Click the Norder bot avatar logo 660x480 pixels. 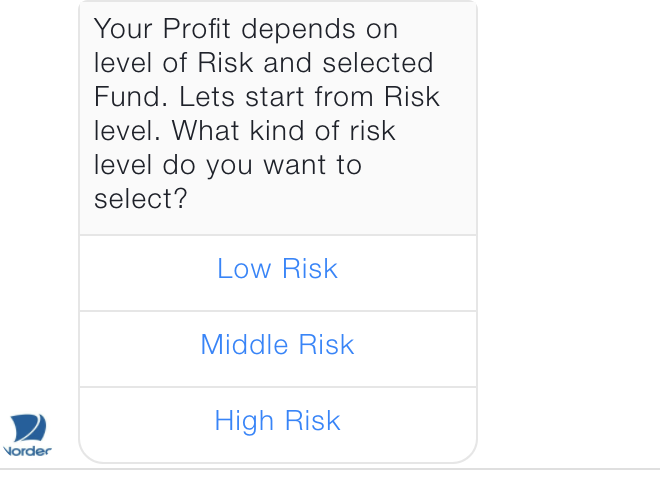[x=27, y=436]
